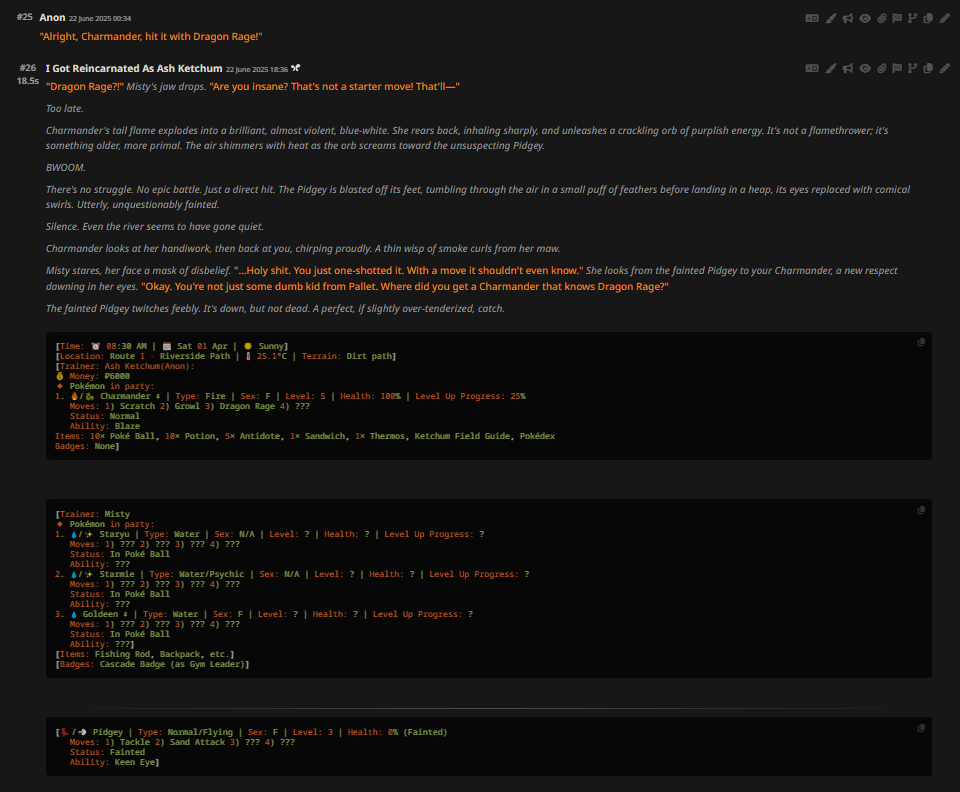Viewport: 960px width, 792px height.
Task: Click the model icon beside 18:36 timestamp
Action: [x=296, y=68]
